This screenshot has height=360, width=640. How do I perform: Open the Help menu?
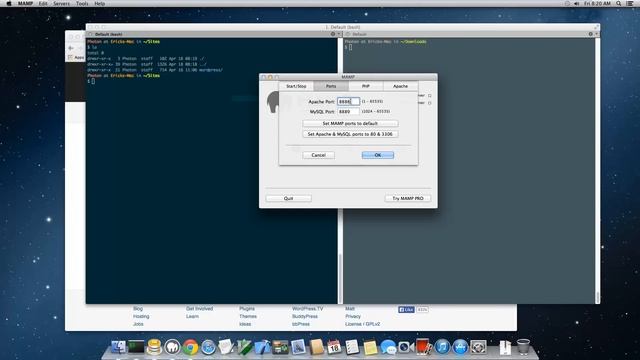(x=100, y=3)
